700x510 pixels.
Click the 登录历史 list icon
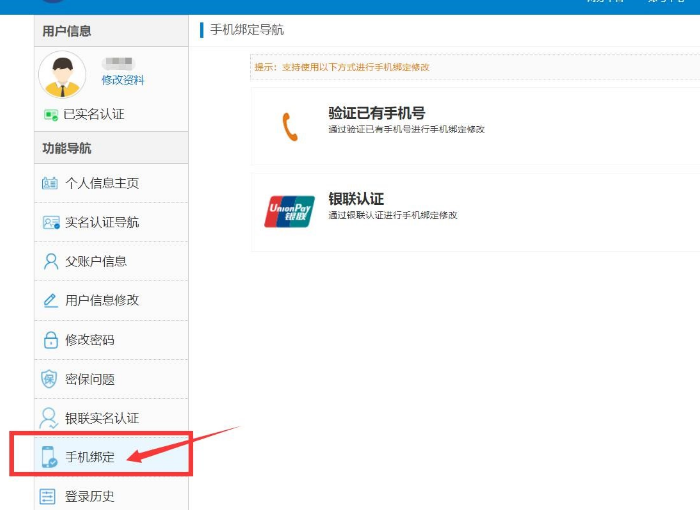tap(47, 496)
